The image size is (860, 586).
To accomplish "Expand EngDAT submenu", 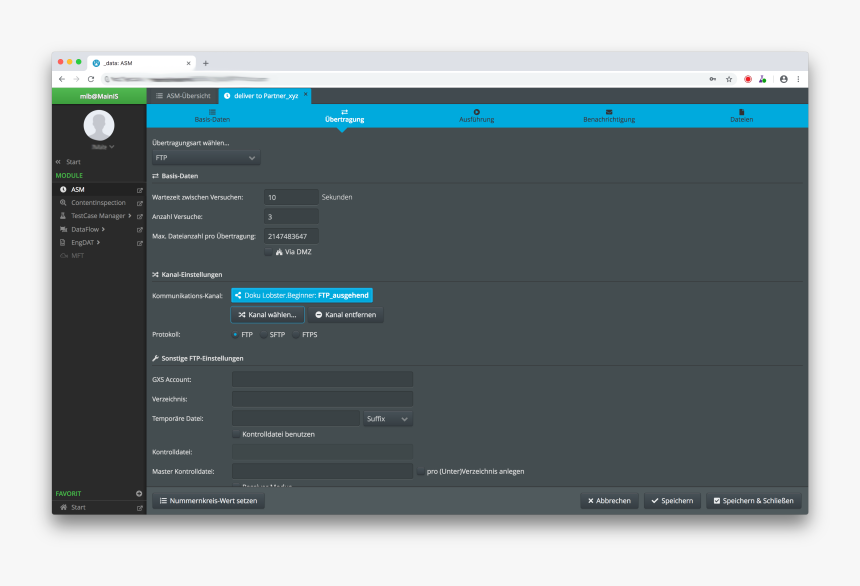I will click(x=98, y=242).
